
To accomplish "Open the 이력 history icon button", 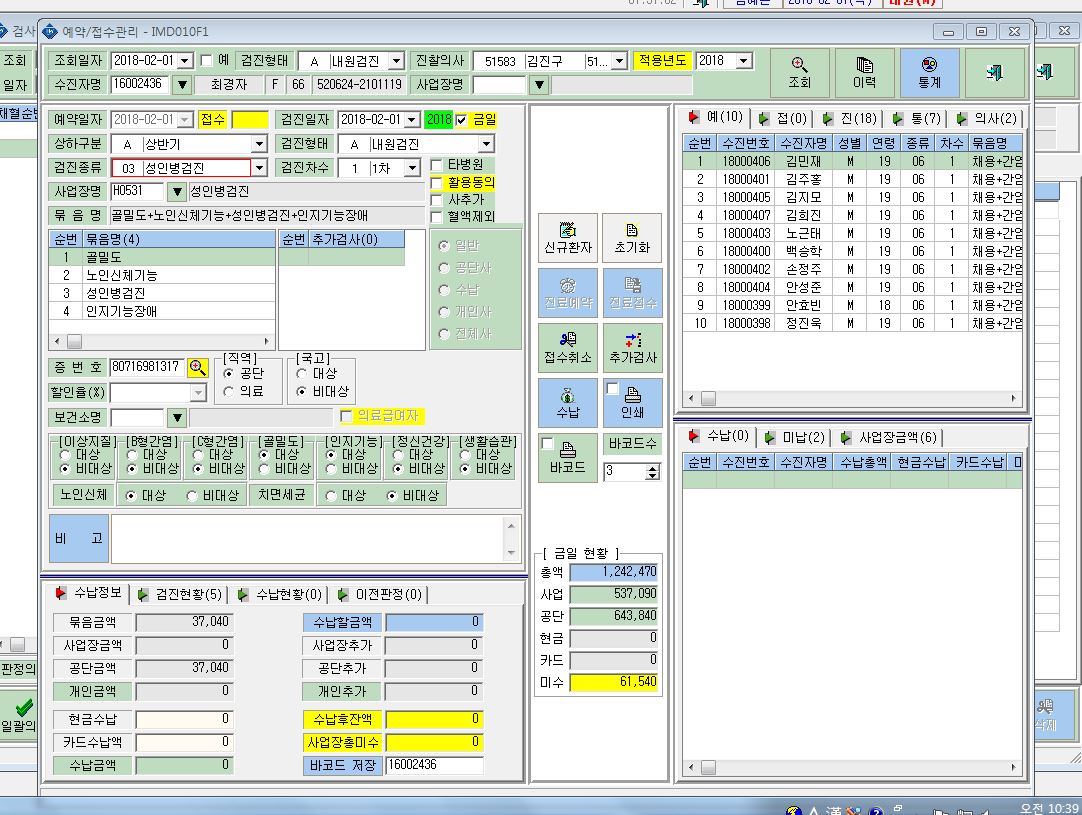I will [x=864, y=72].
